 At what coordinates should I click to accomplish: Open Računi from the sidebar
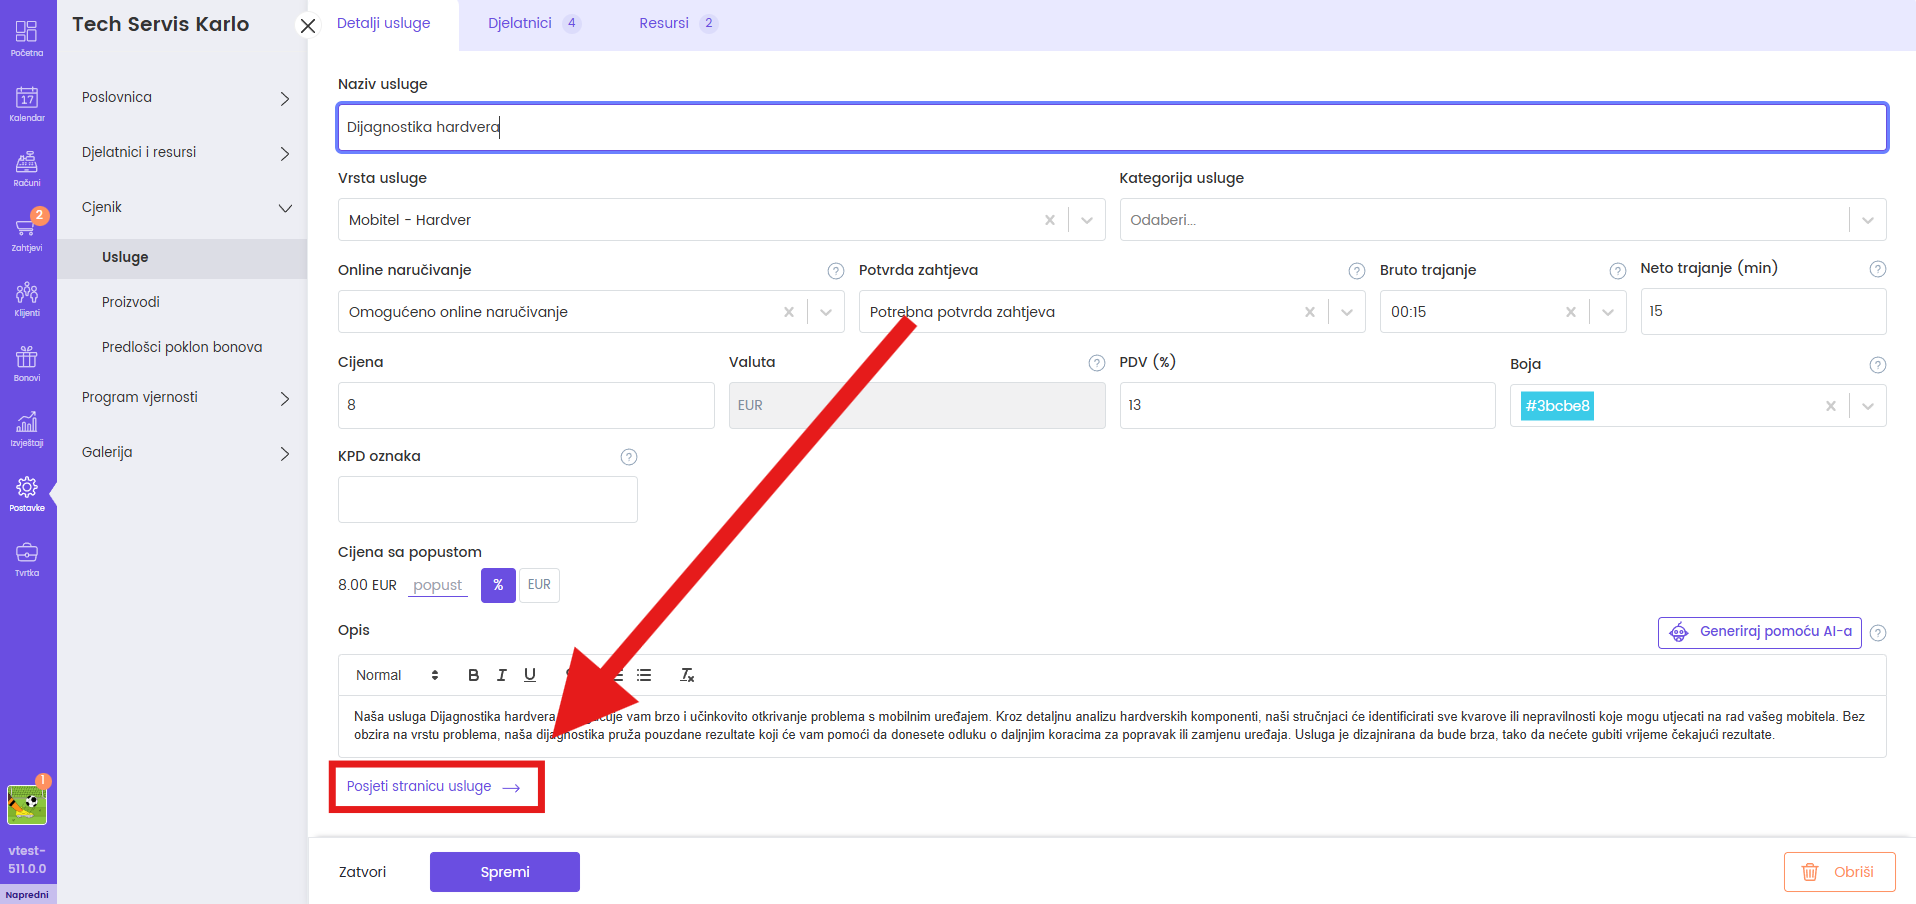tap(27, 168)
